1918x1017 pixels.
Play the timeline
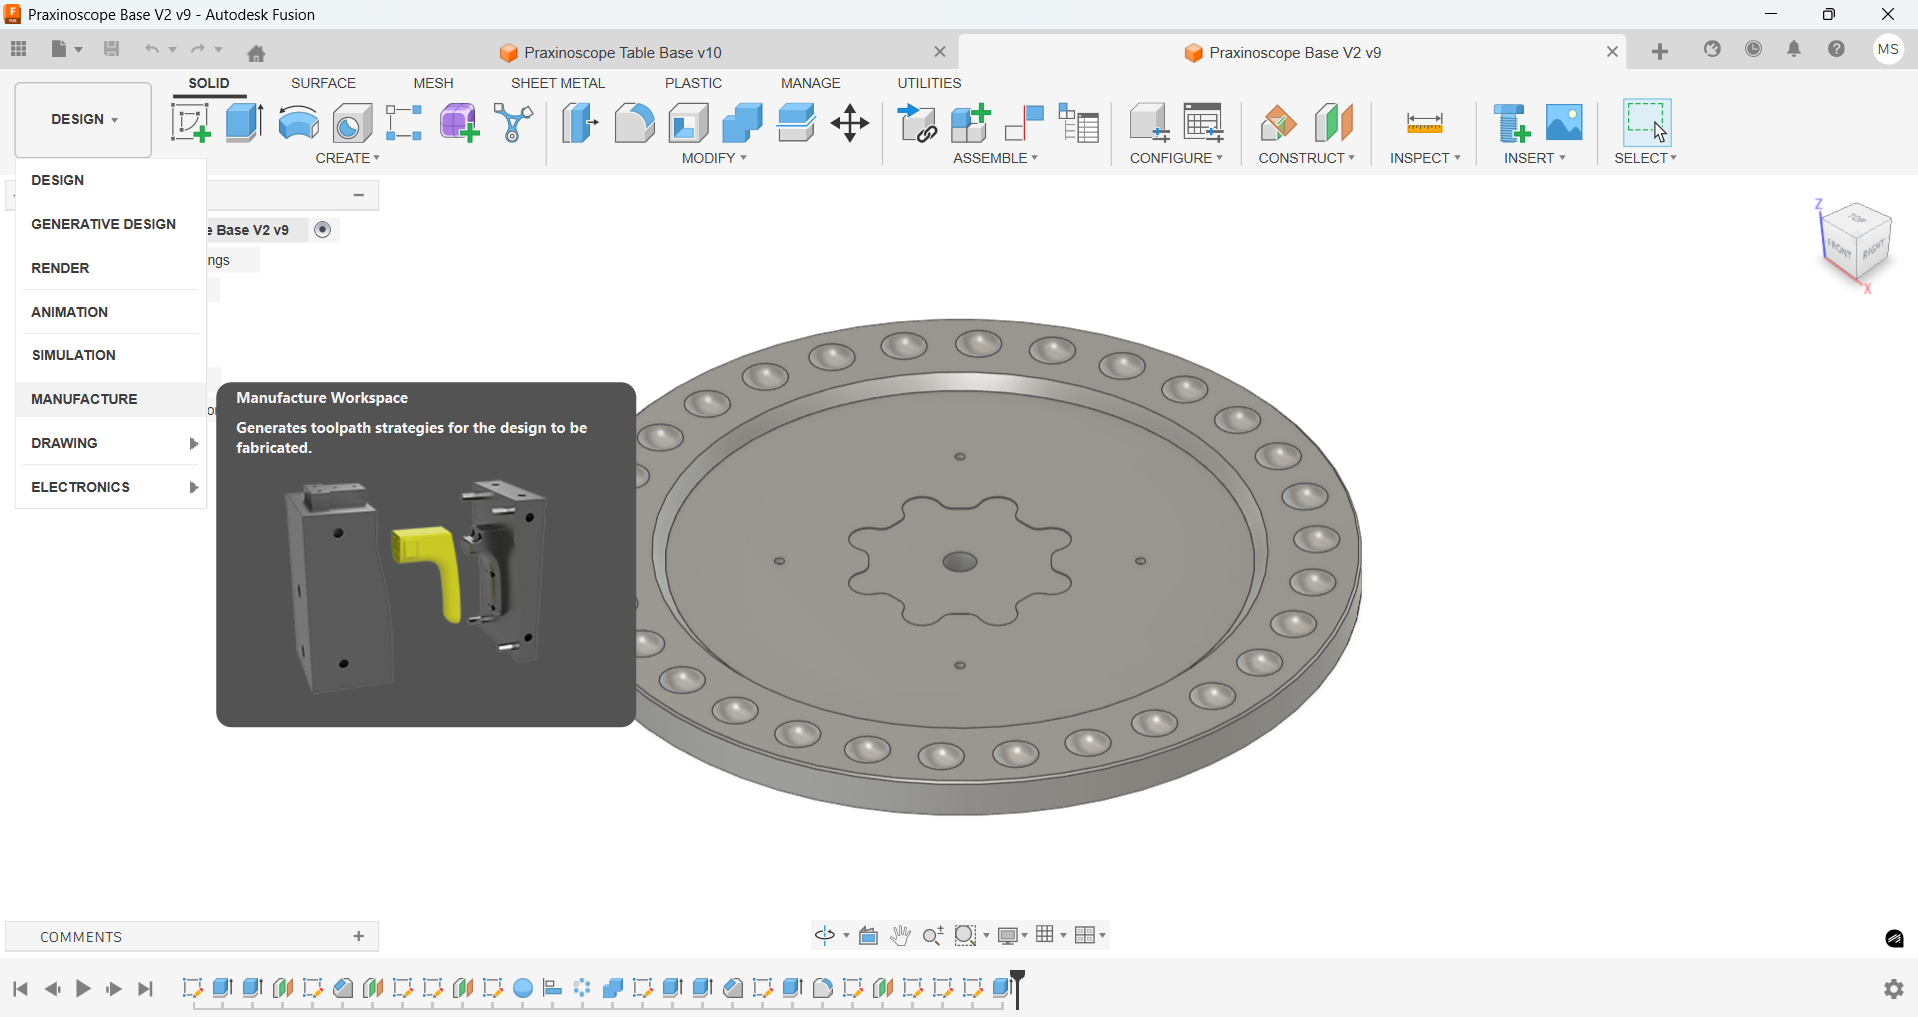click(x=83, y=989)
